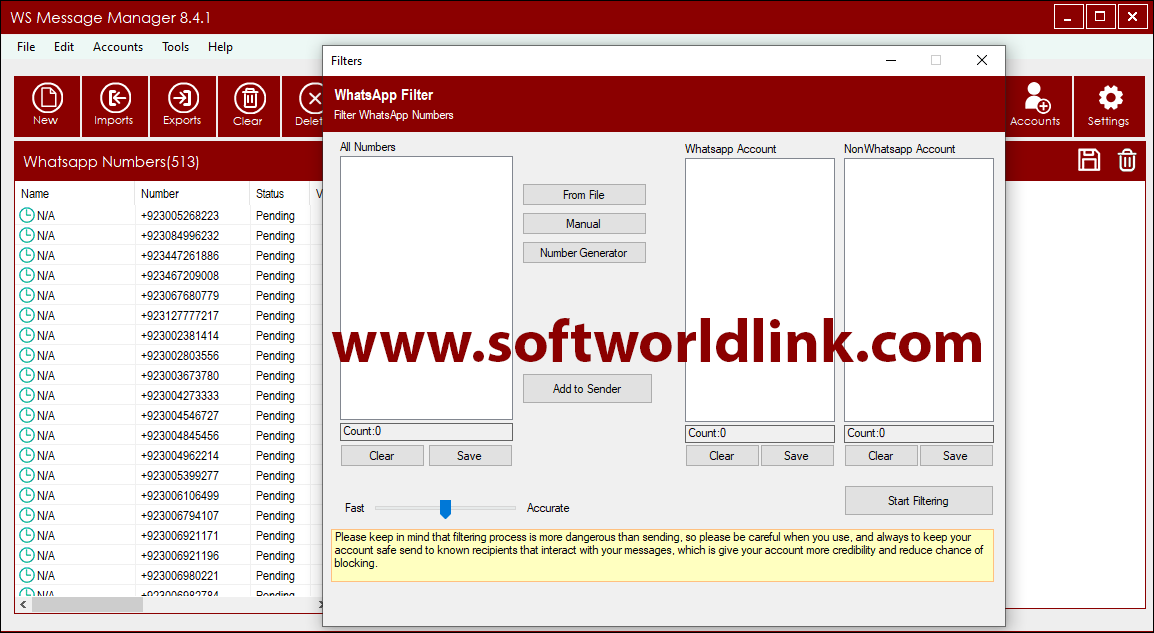Viewport: 1154px width, 633px height.
Task: Select the number +923006980221
Action: click(x=180, y=575)
